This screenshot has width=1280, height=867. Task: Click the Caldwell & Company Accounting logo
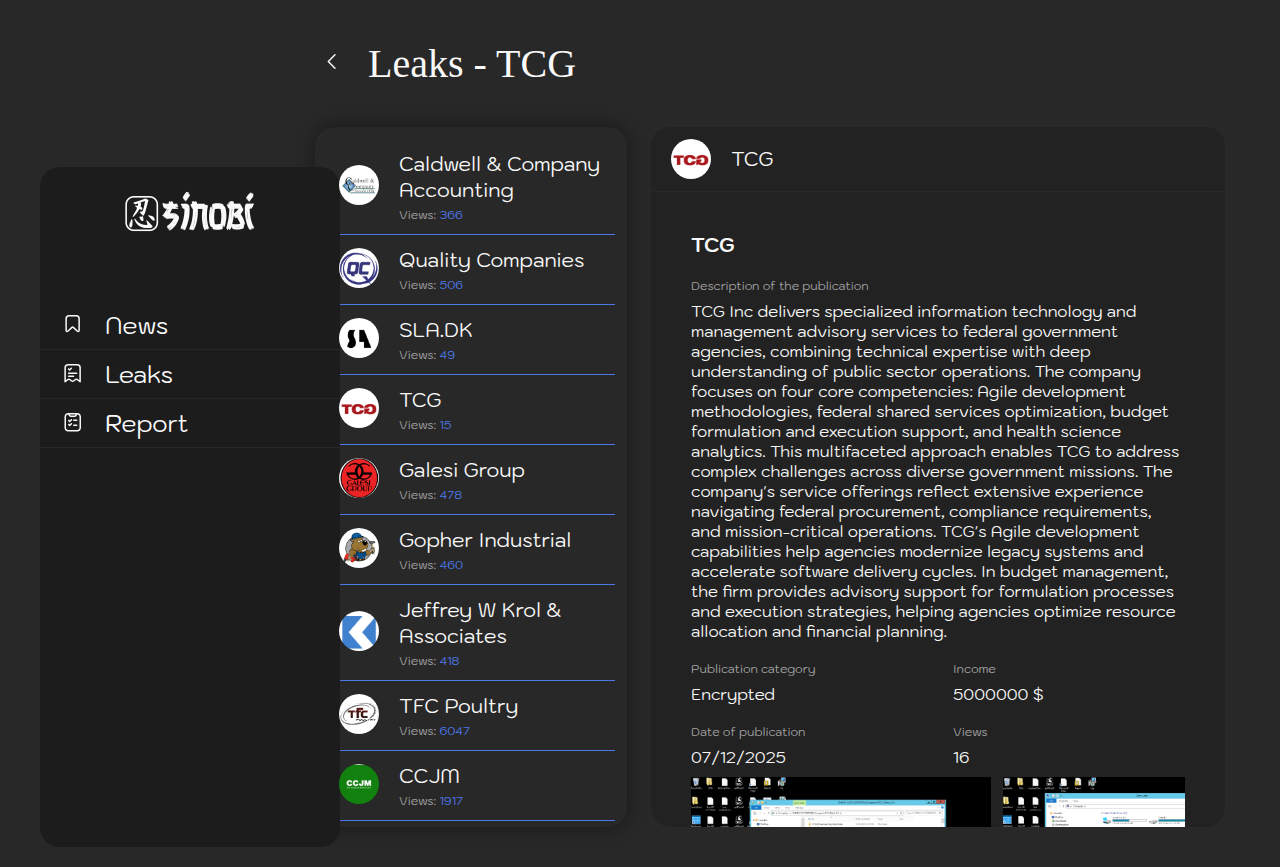click(x=359, y=185)
